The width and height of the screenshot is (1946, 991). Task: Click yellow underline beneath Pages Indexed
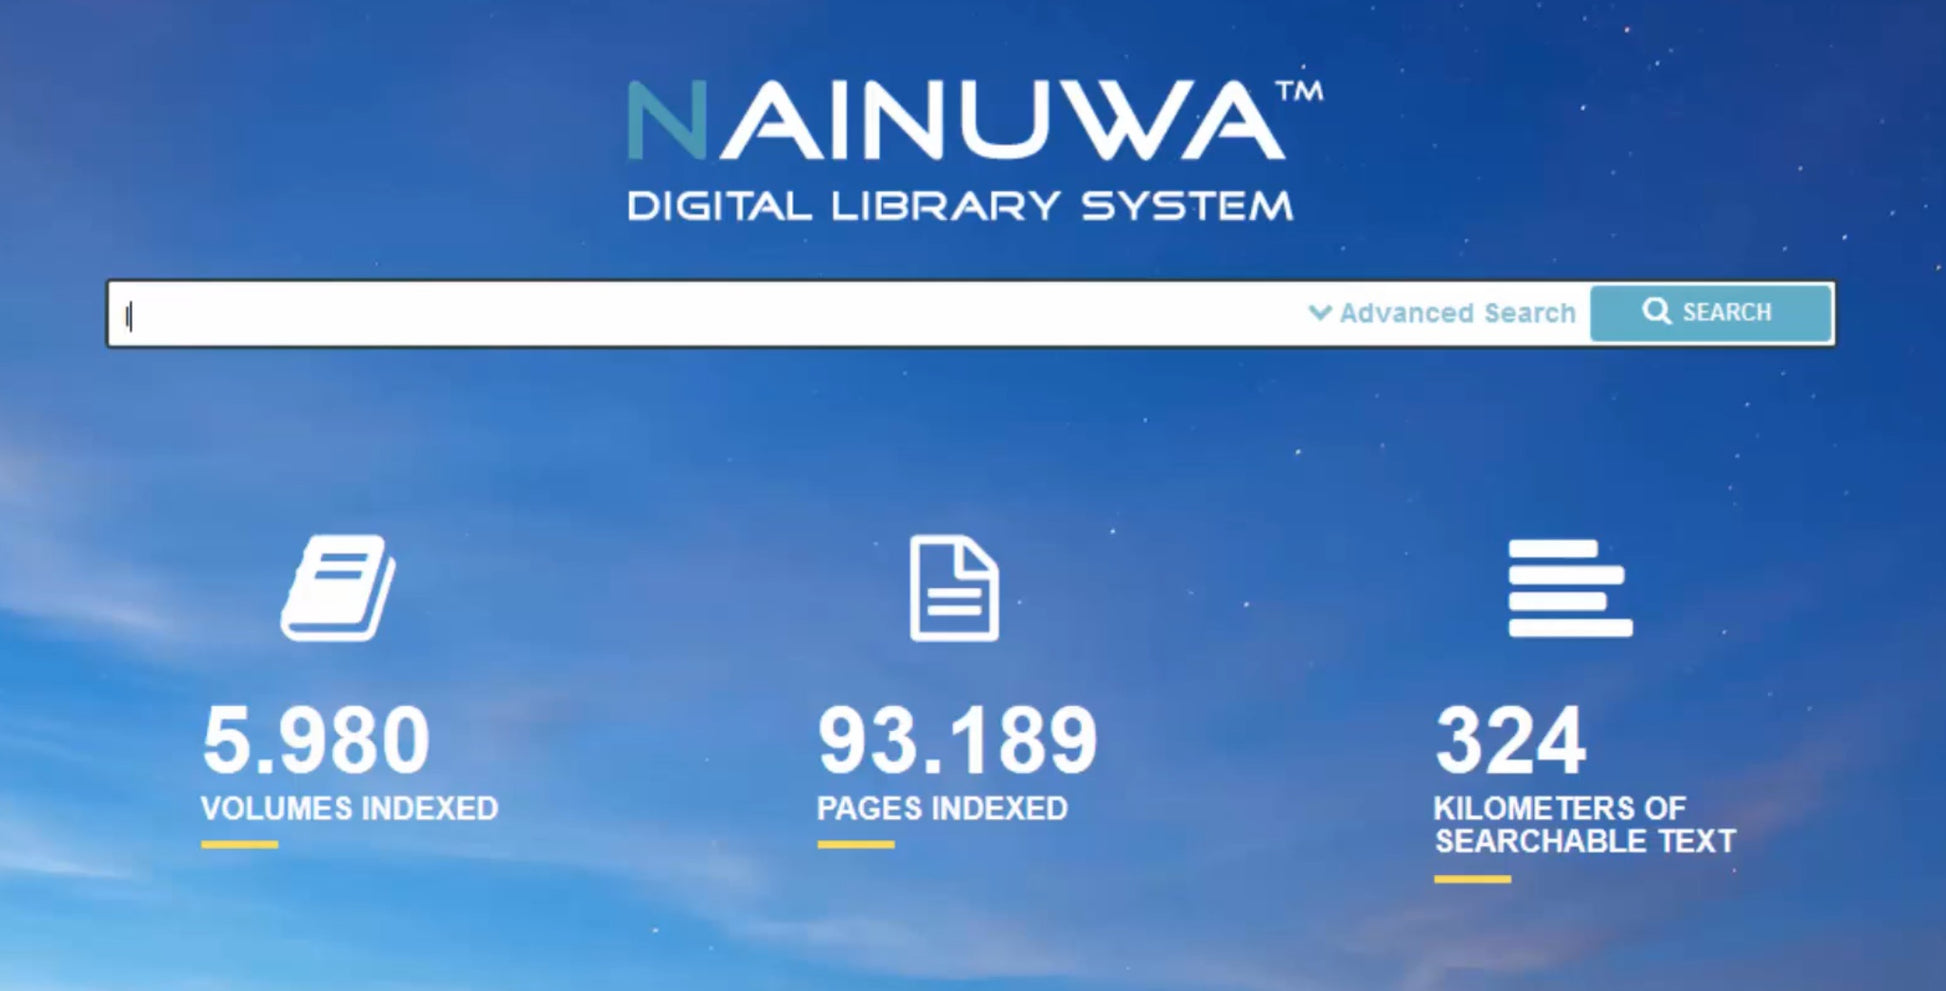point(855,845)
